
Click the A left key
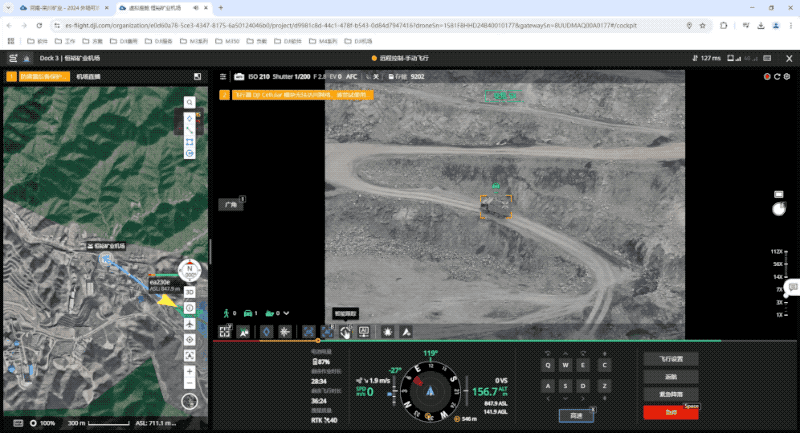pos(548,386)
